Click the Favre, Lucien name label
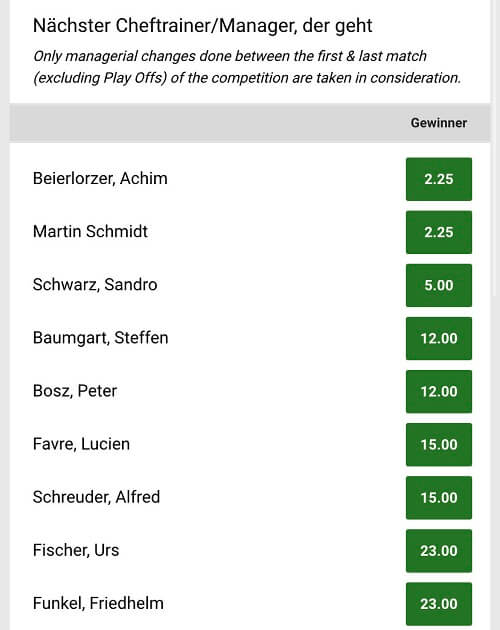 click(x=81, y=444)
